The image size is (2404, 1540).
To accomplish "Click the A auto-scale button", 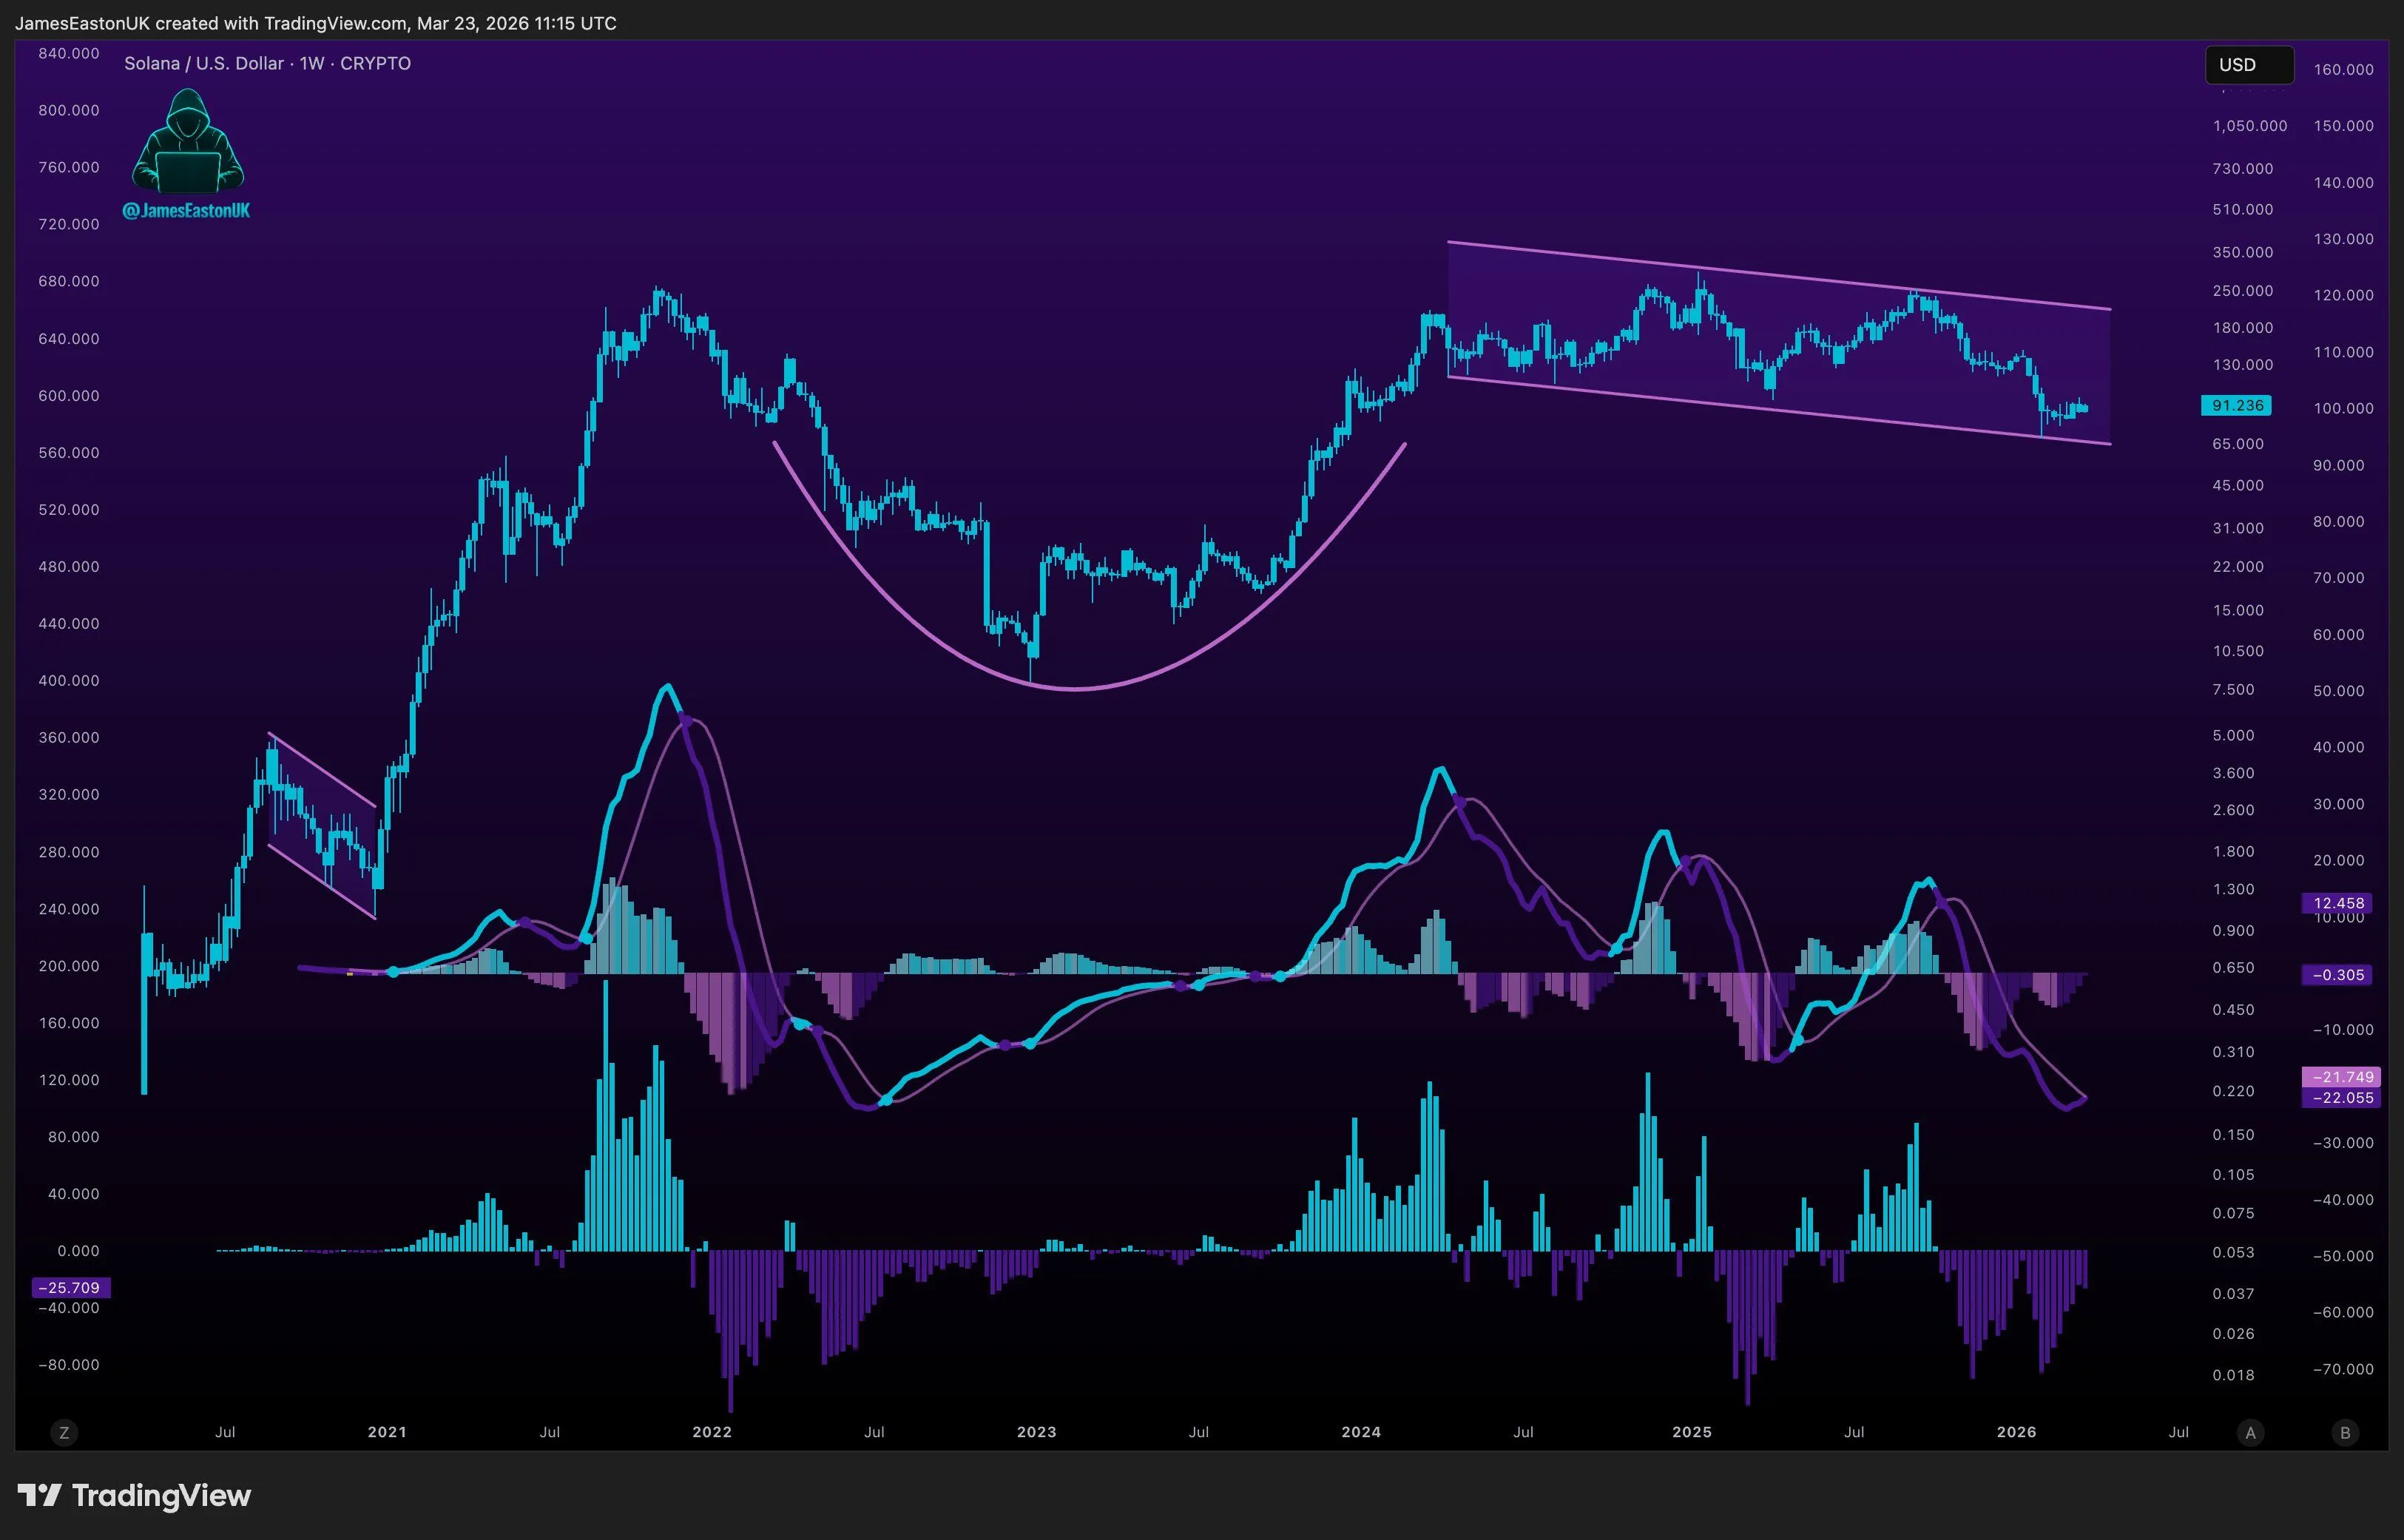I will coord(2250,1433).
